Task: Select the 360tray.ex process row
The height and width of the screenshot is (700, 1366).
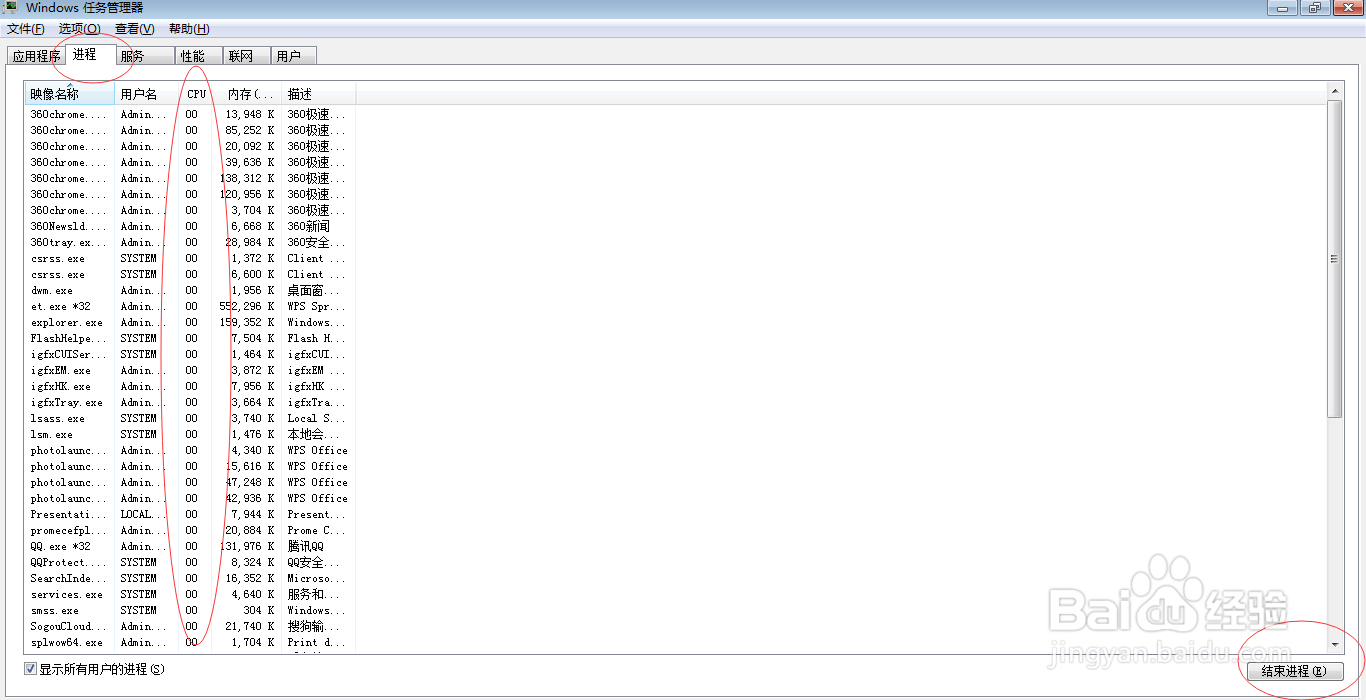Action: tap(190, 242)
